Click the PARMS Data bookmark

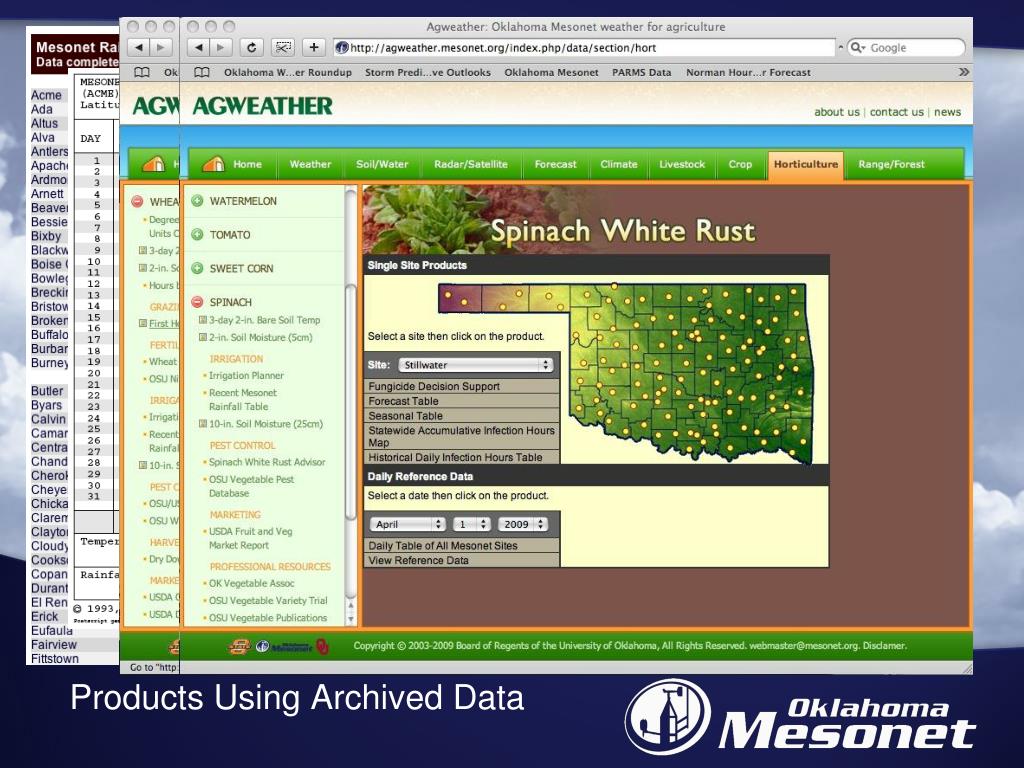(x=641, y=72)
